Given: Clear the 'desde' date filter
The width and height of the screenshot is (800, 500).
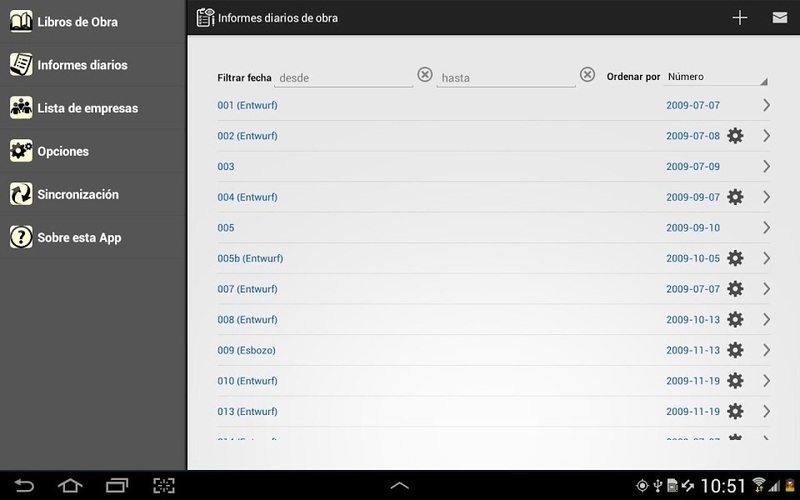Looking at the screenshot, I should coord(425,76).
